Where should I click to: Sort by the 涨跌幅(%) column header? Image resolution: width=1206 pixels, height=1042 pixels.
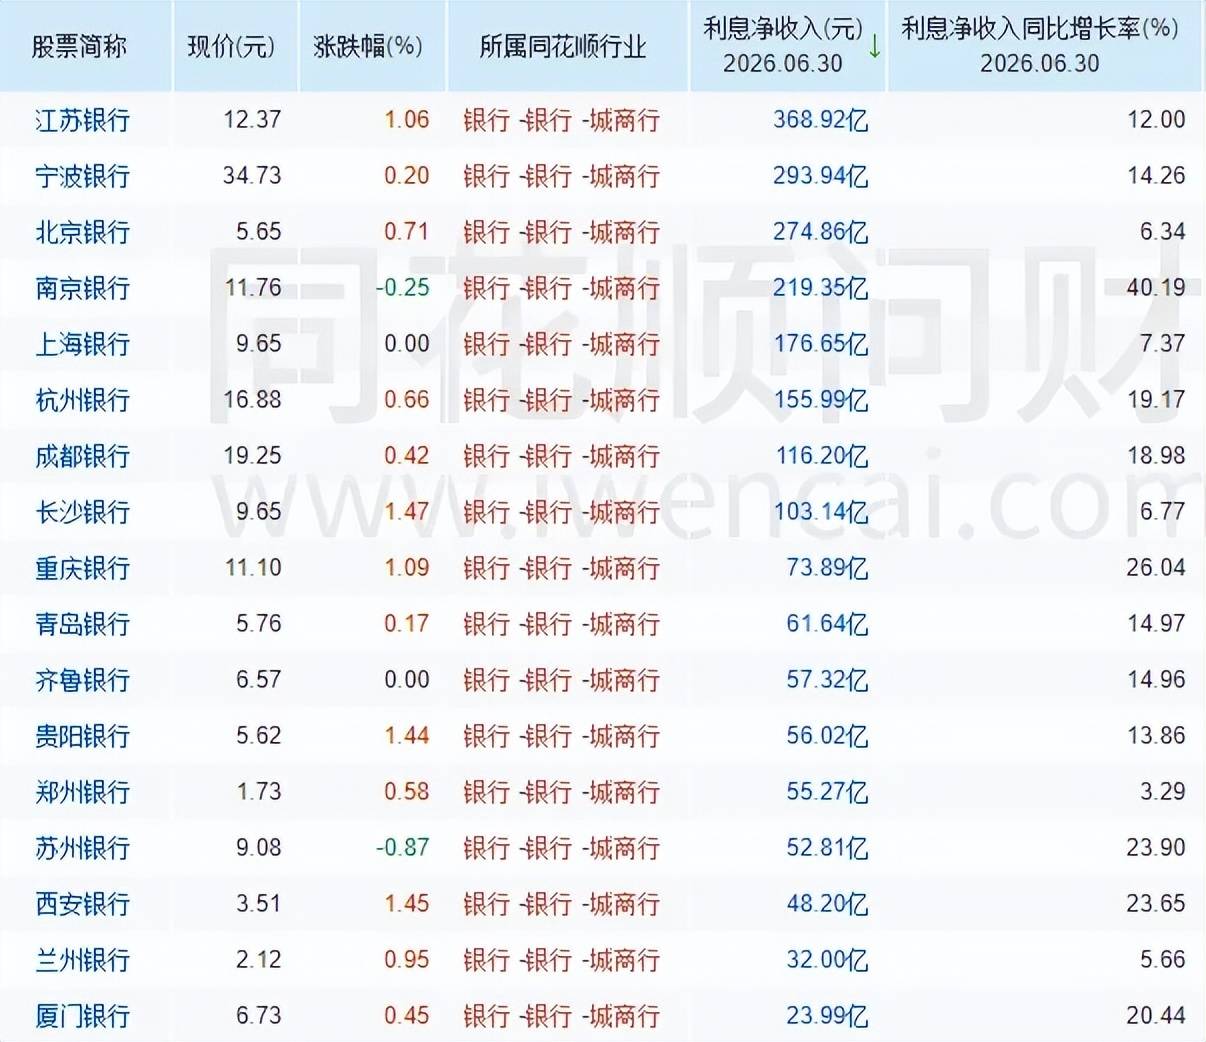(x=368, y=47)
